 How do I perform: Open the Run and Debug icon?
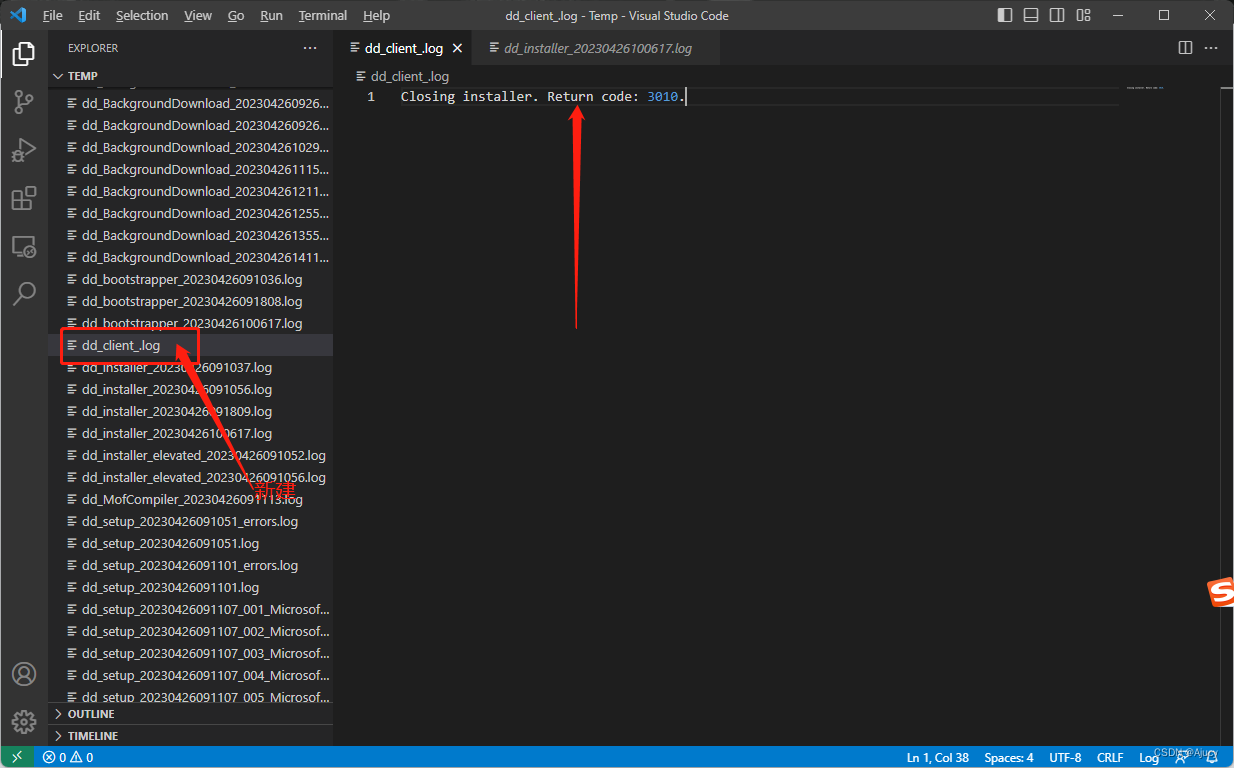[x=24, y=150]
